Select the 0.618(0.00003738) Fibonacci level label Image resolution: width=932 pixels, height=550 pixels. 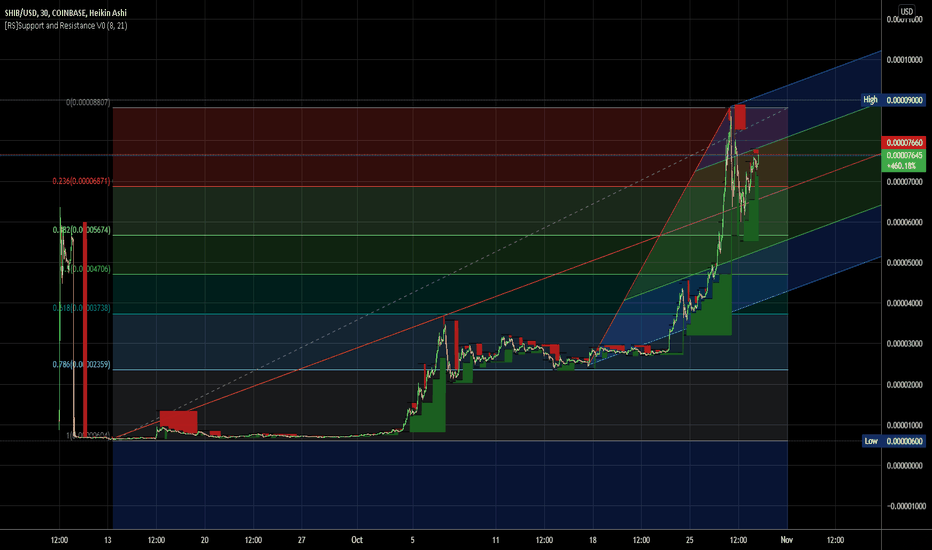81,308
